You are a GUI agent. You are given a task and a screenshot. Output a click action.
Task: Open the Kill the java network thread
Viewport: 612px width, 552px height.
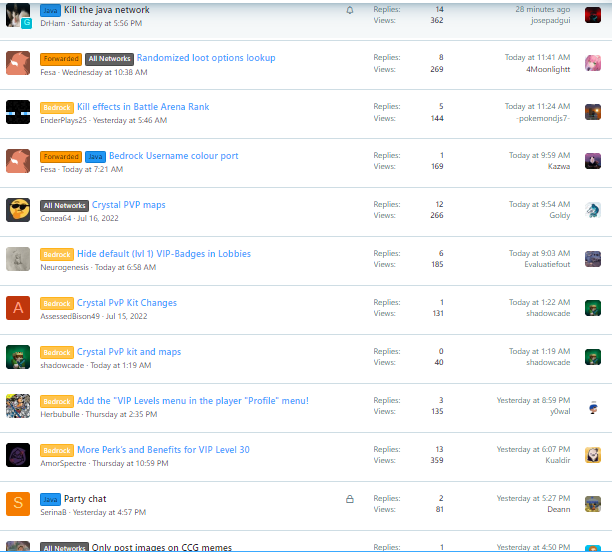tap(107, 10)
